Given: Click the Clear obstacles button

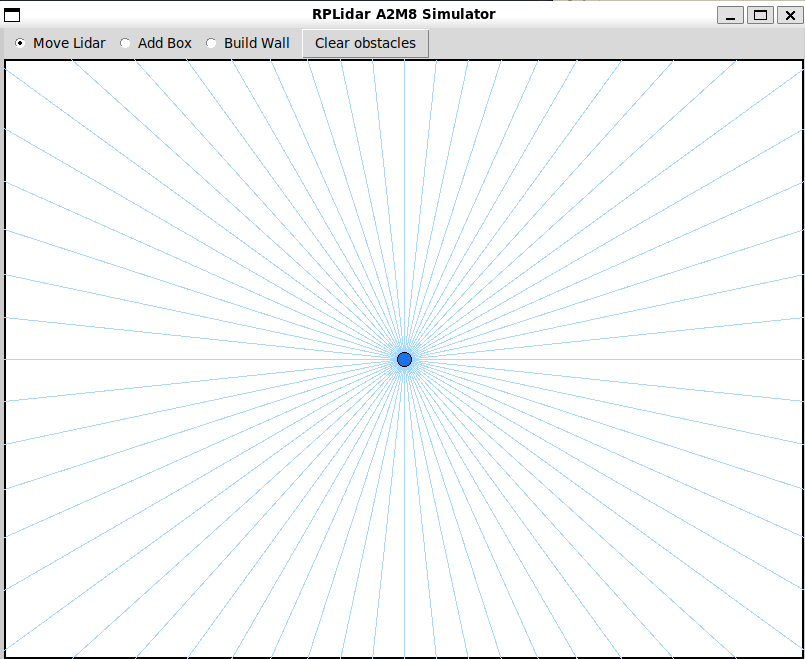Looking at the screenshot, I should [365, 44].
